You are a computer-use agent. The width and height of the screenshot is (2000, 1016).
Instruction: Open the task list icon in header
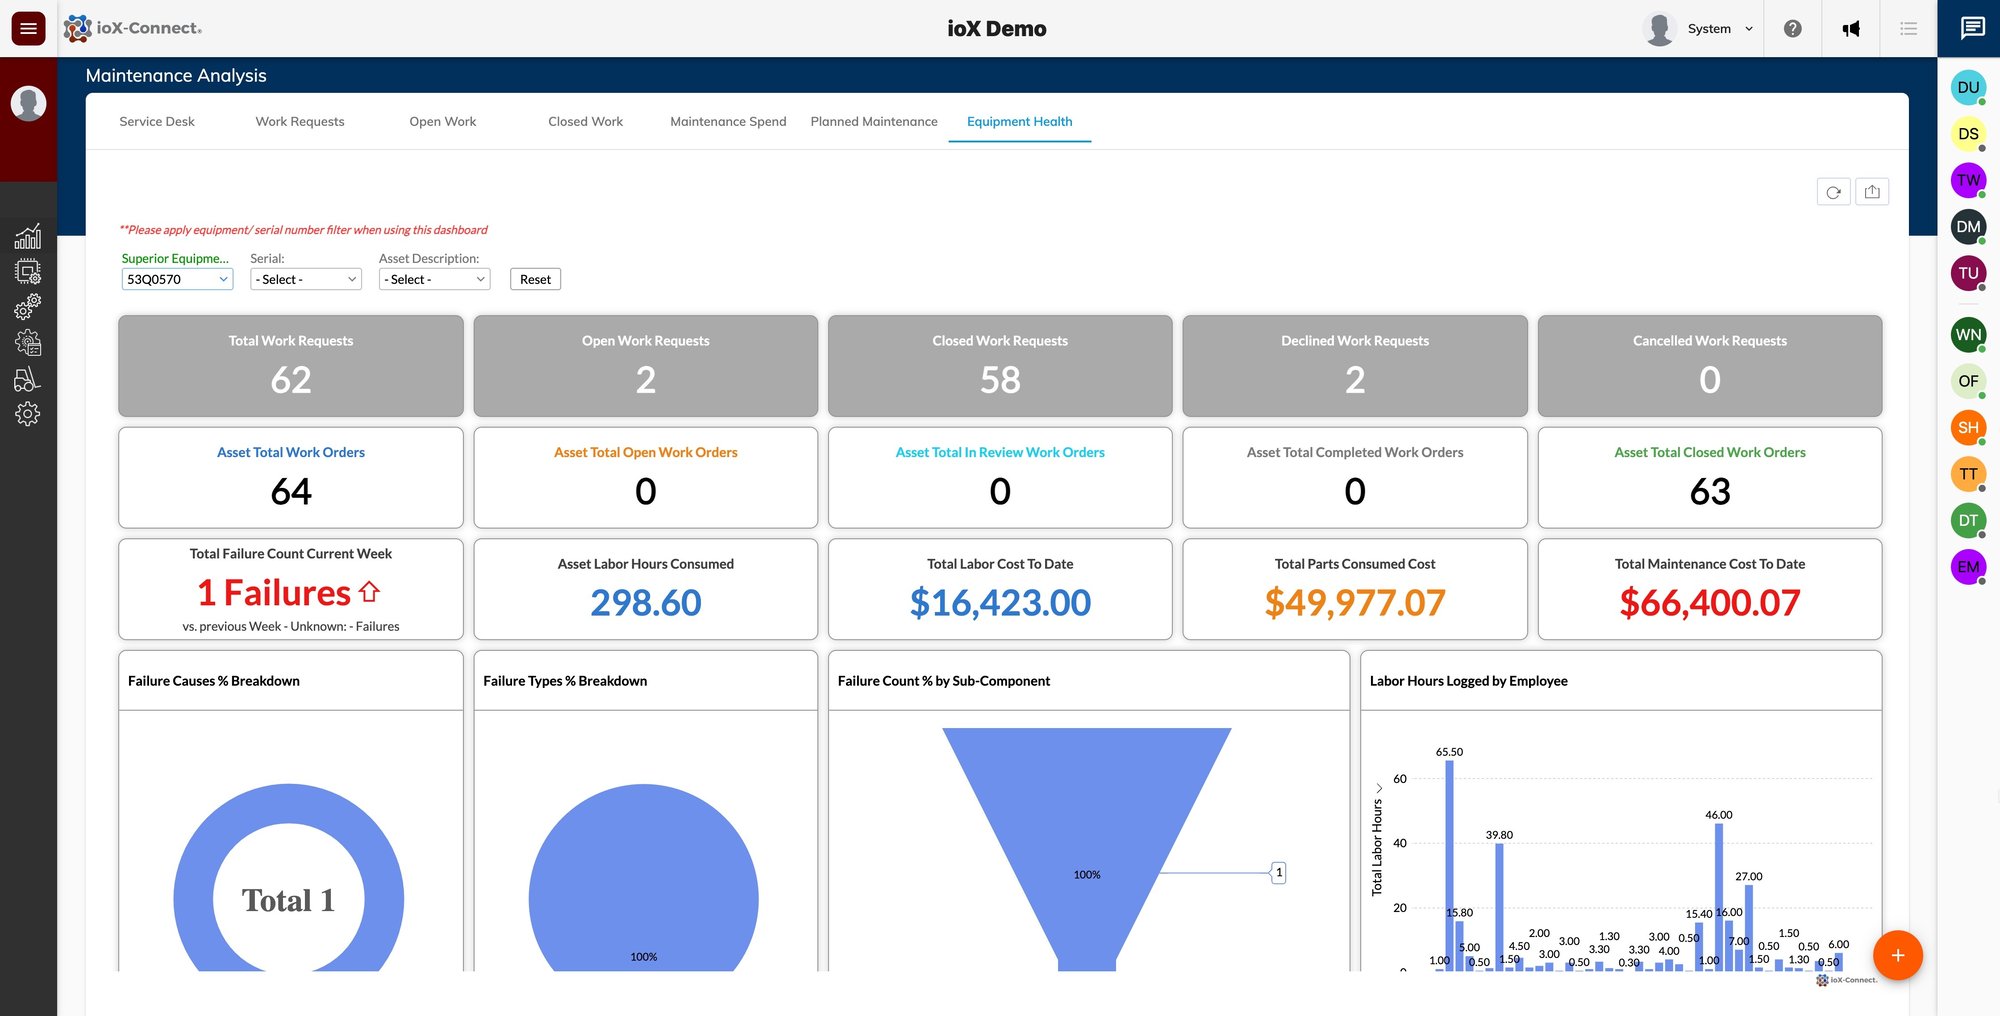pos(1908,28)
